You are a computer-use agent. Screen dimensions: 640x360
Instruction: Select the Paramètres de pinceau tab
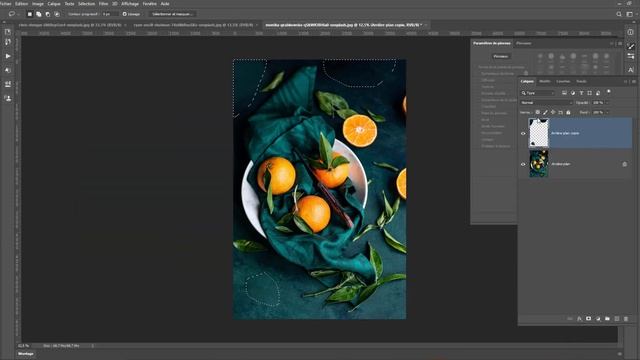click(492, 43)
